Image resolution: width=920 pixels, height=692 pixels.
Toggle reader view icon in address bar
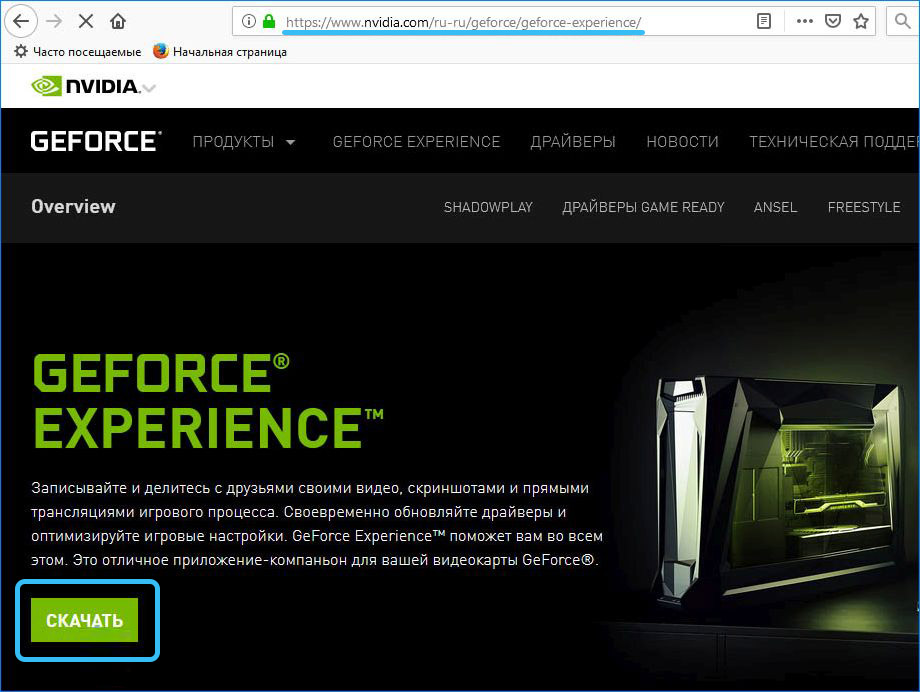(764, 21)
